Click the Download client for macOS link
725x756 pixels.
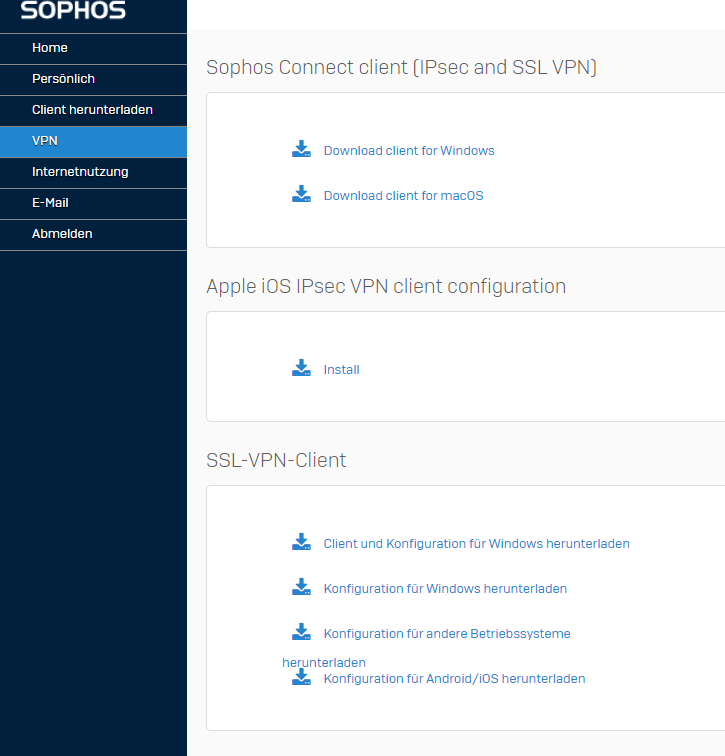(x=403, y=196)
